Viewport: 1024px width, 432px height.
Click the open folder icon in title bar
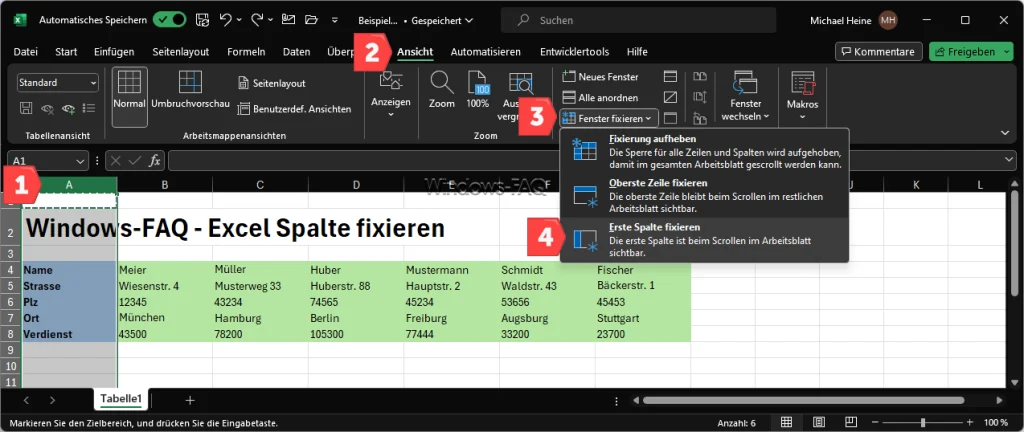[311, 20]
